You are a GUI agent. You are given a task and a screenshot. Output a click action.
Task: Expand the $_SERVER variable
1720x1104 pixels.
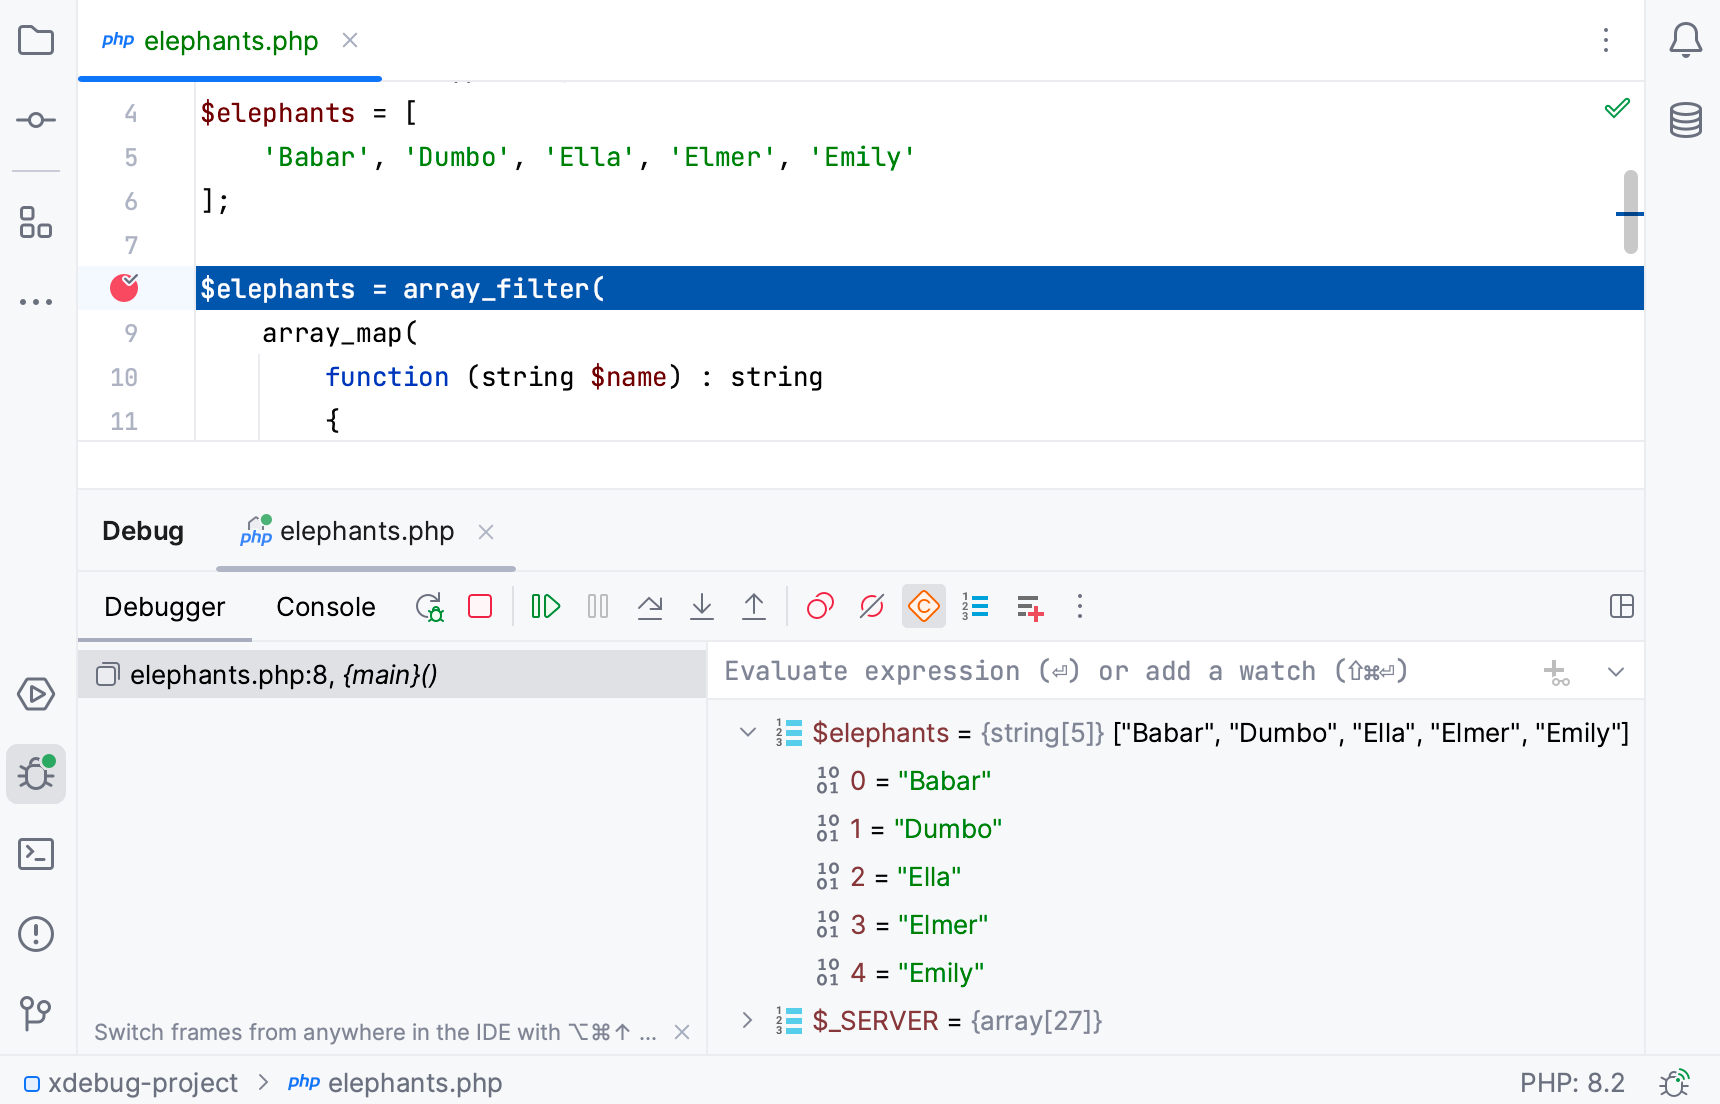coord(746,1020)
